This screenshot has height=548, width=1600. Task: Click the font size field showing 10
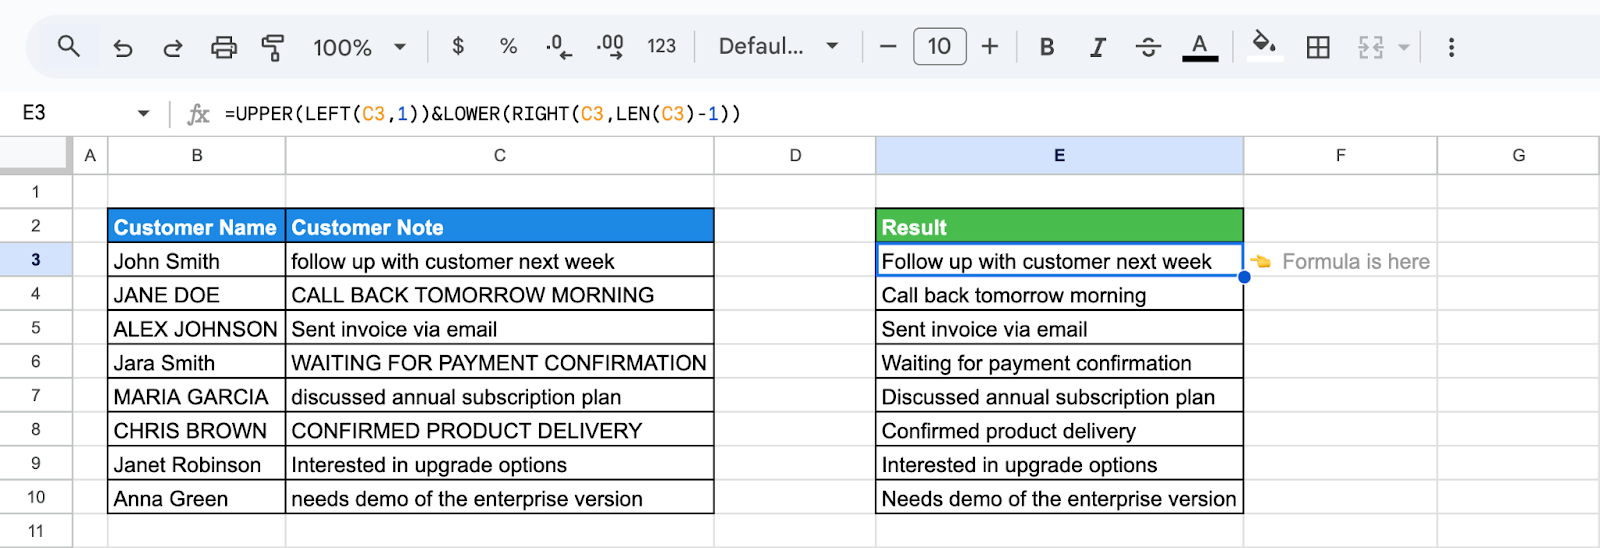click(x=939, y=46)
